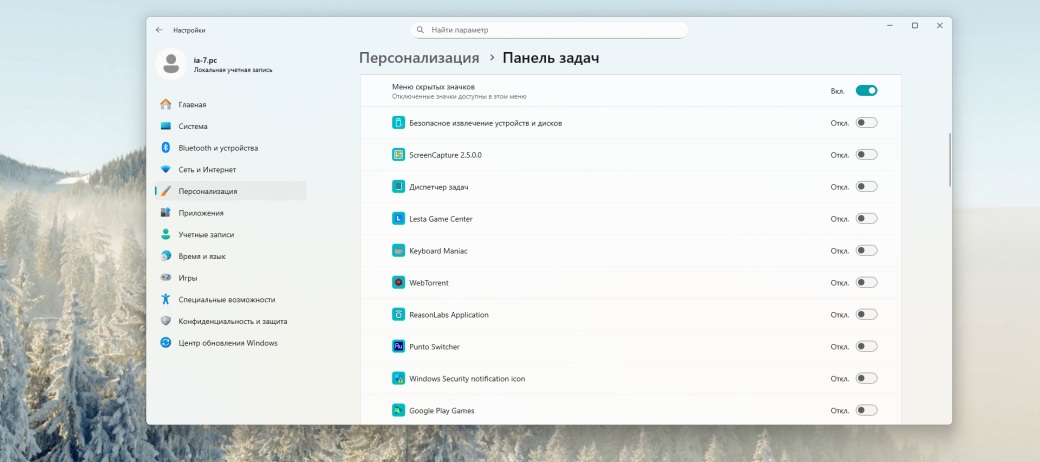
Task: Click the vertical scrollbar thumb
Action: tap(949, 159)
